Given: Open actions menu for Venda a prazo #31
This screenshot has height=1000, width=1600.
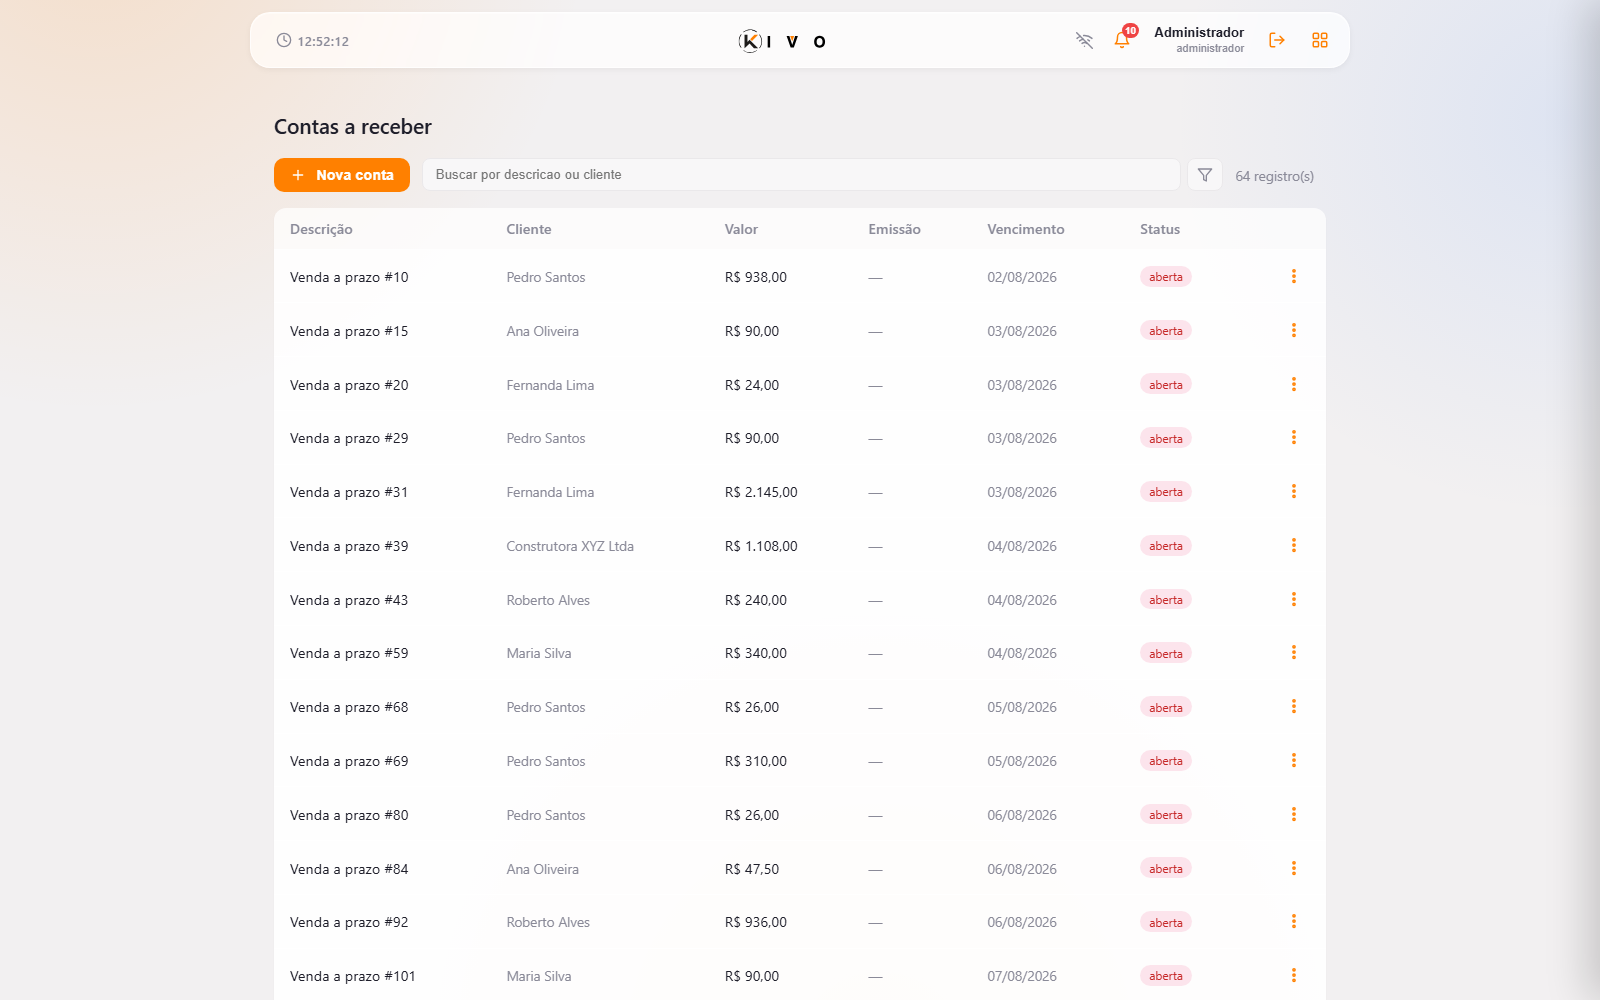Looking at the screenshot, I should click(x=1293, y=491).
